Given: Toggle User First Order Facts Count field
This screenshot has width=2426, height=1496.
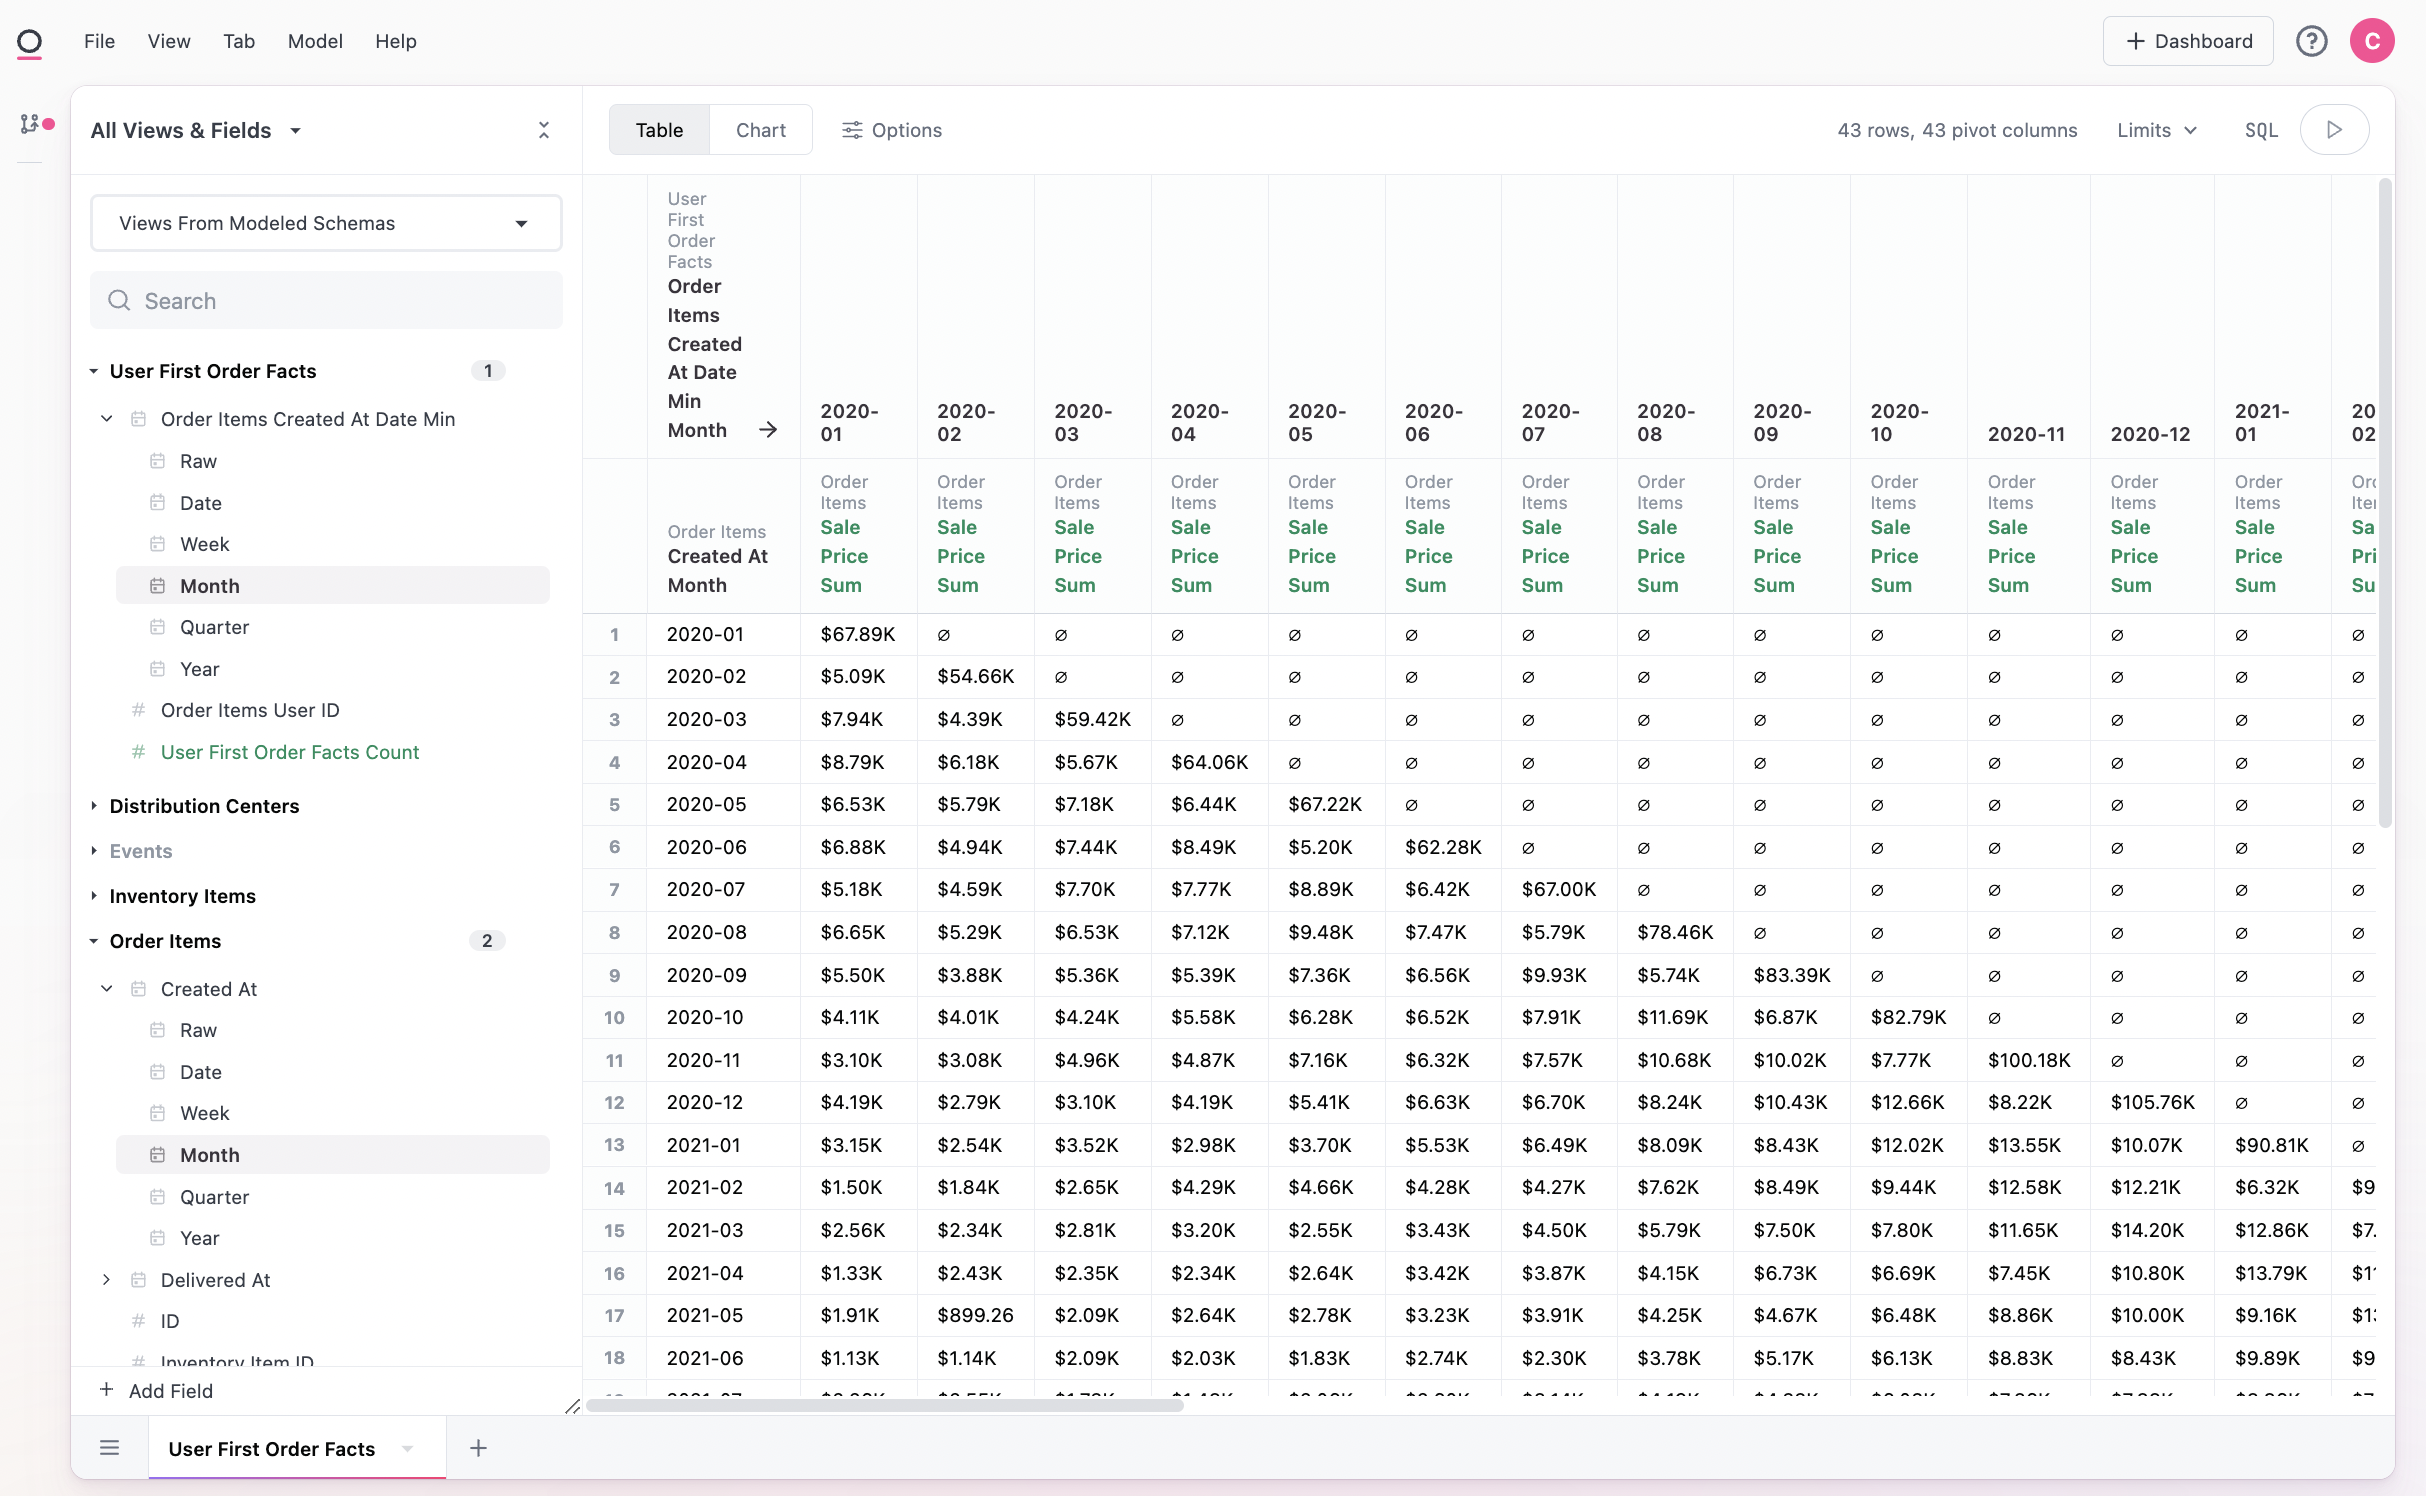Looking at the screenshot, I should [x=289, y=752].
